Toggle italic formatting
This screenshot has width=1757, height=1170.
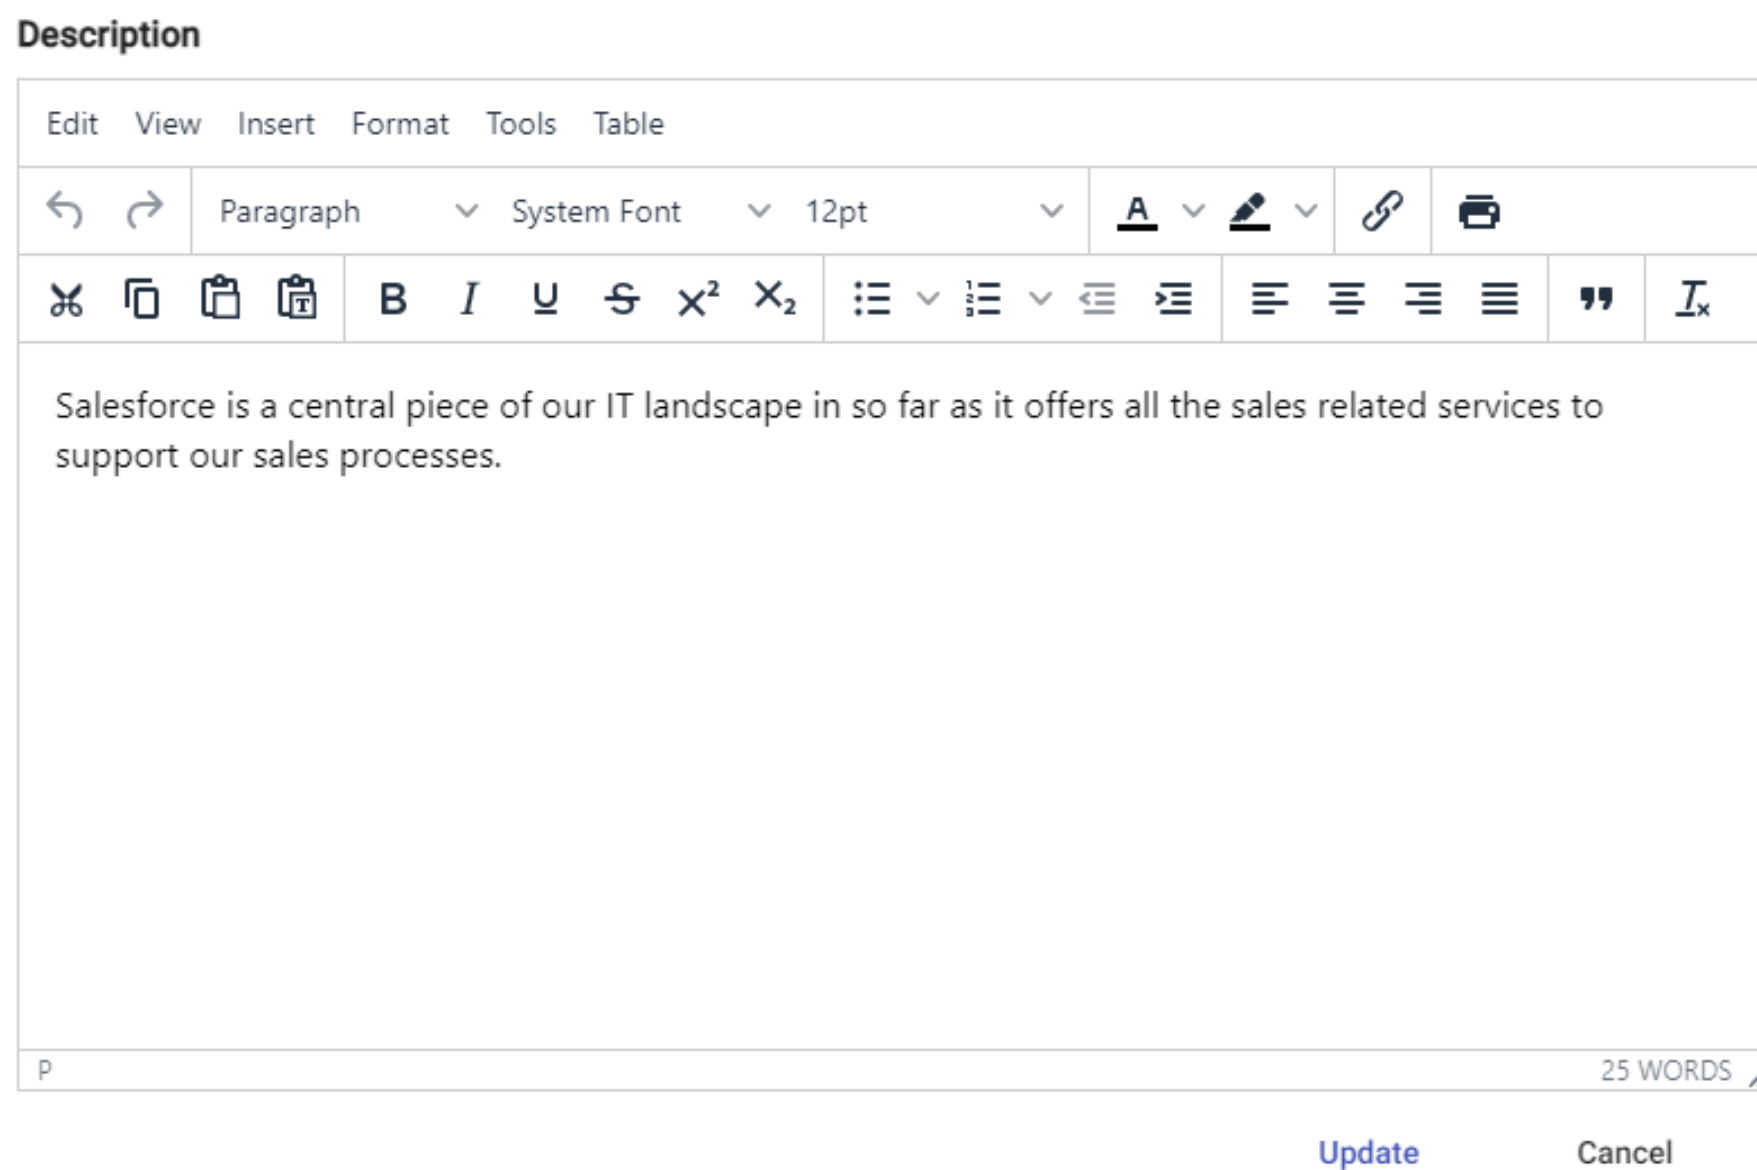pos(469,299)
